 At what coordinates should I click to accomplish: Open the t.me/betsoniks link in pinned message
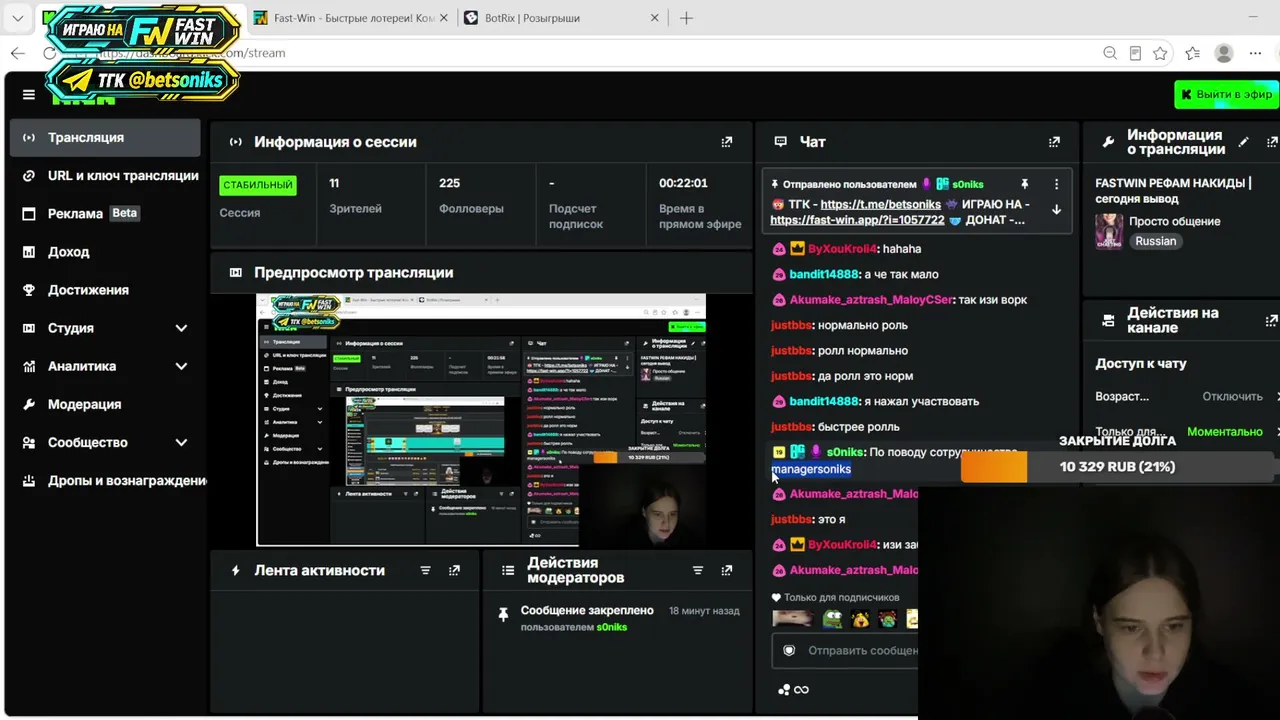tap(881, 204)
